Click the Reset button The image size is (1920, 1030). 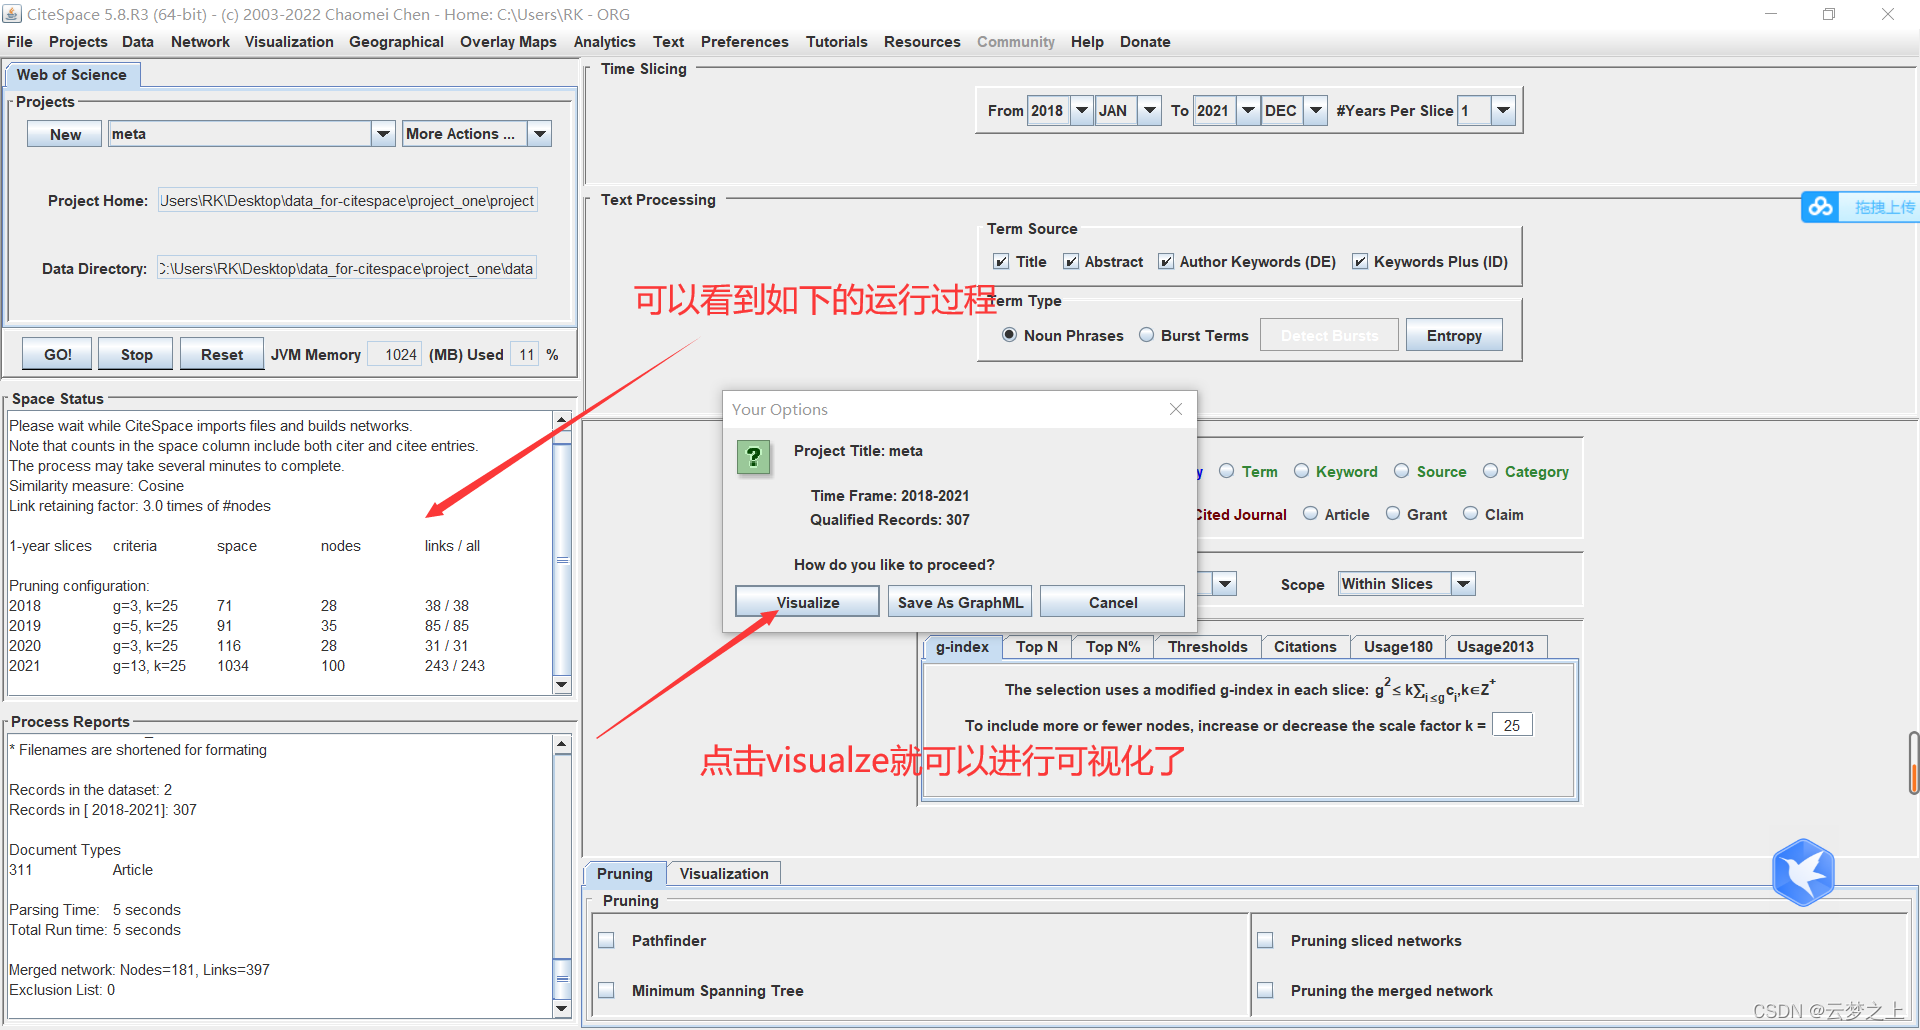click(221, 354)
